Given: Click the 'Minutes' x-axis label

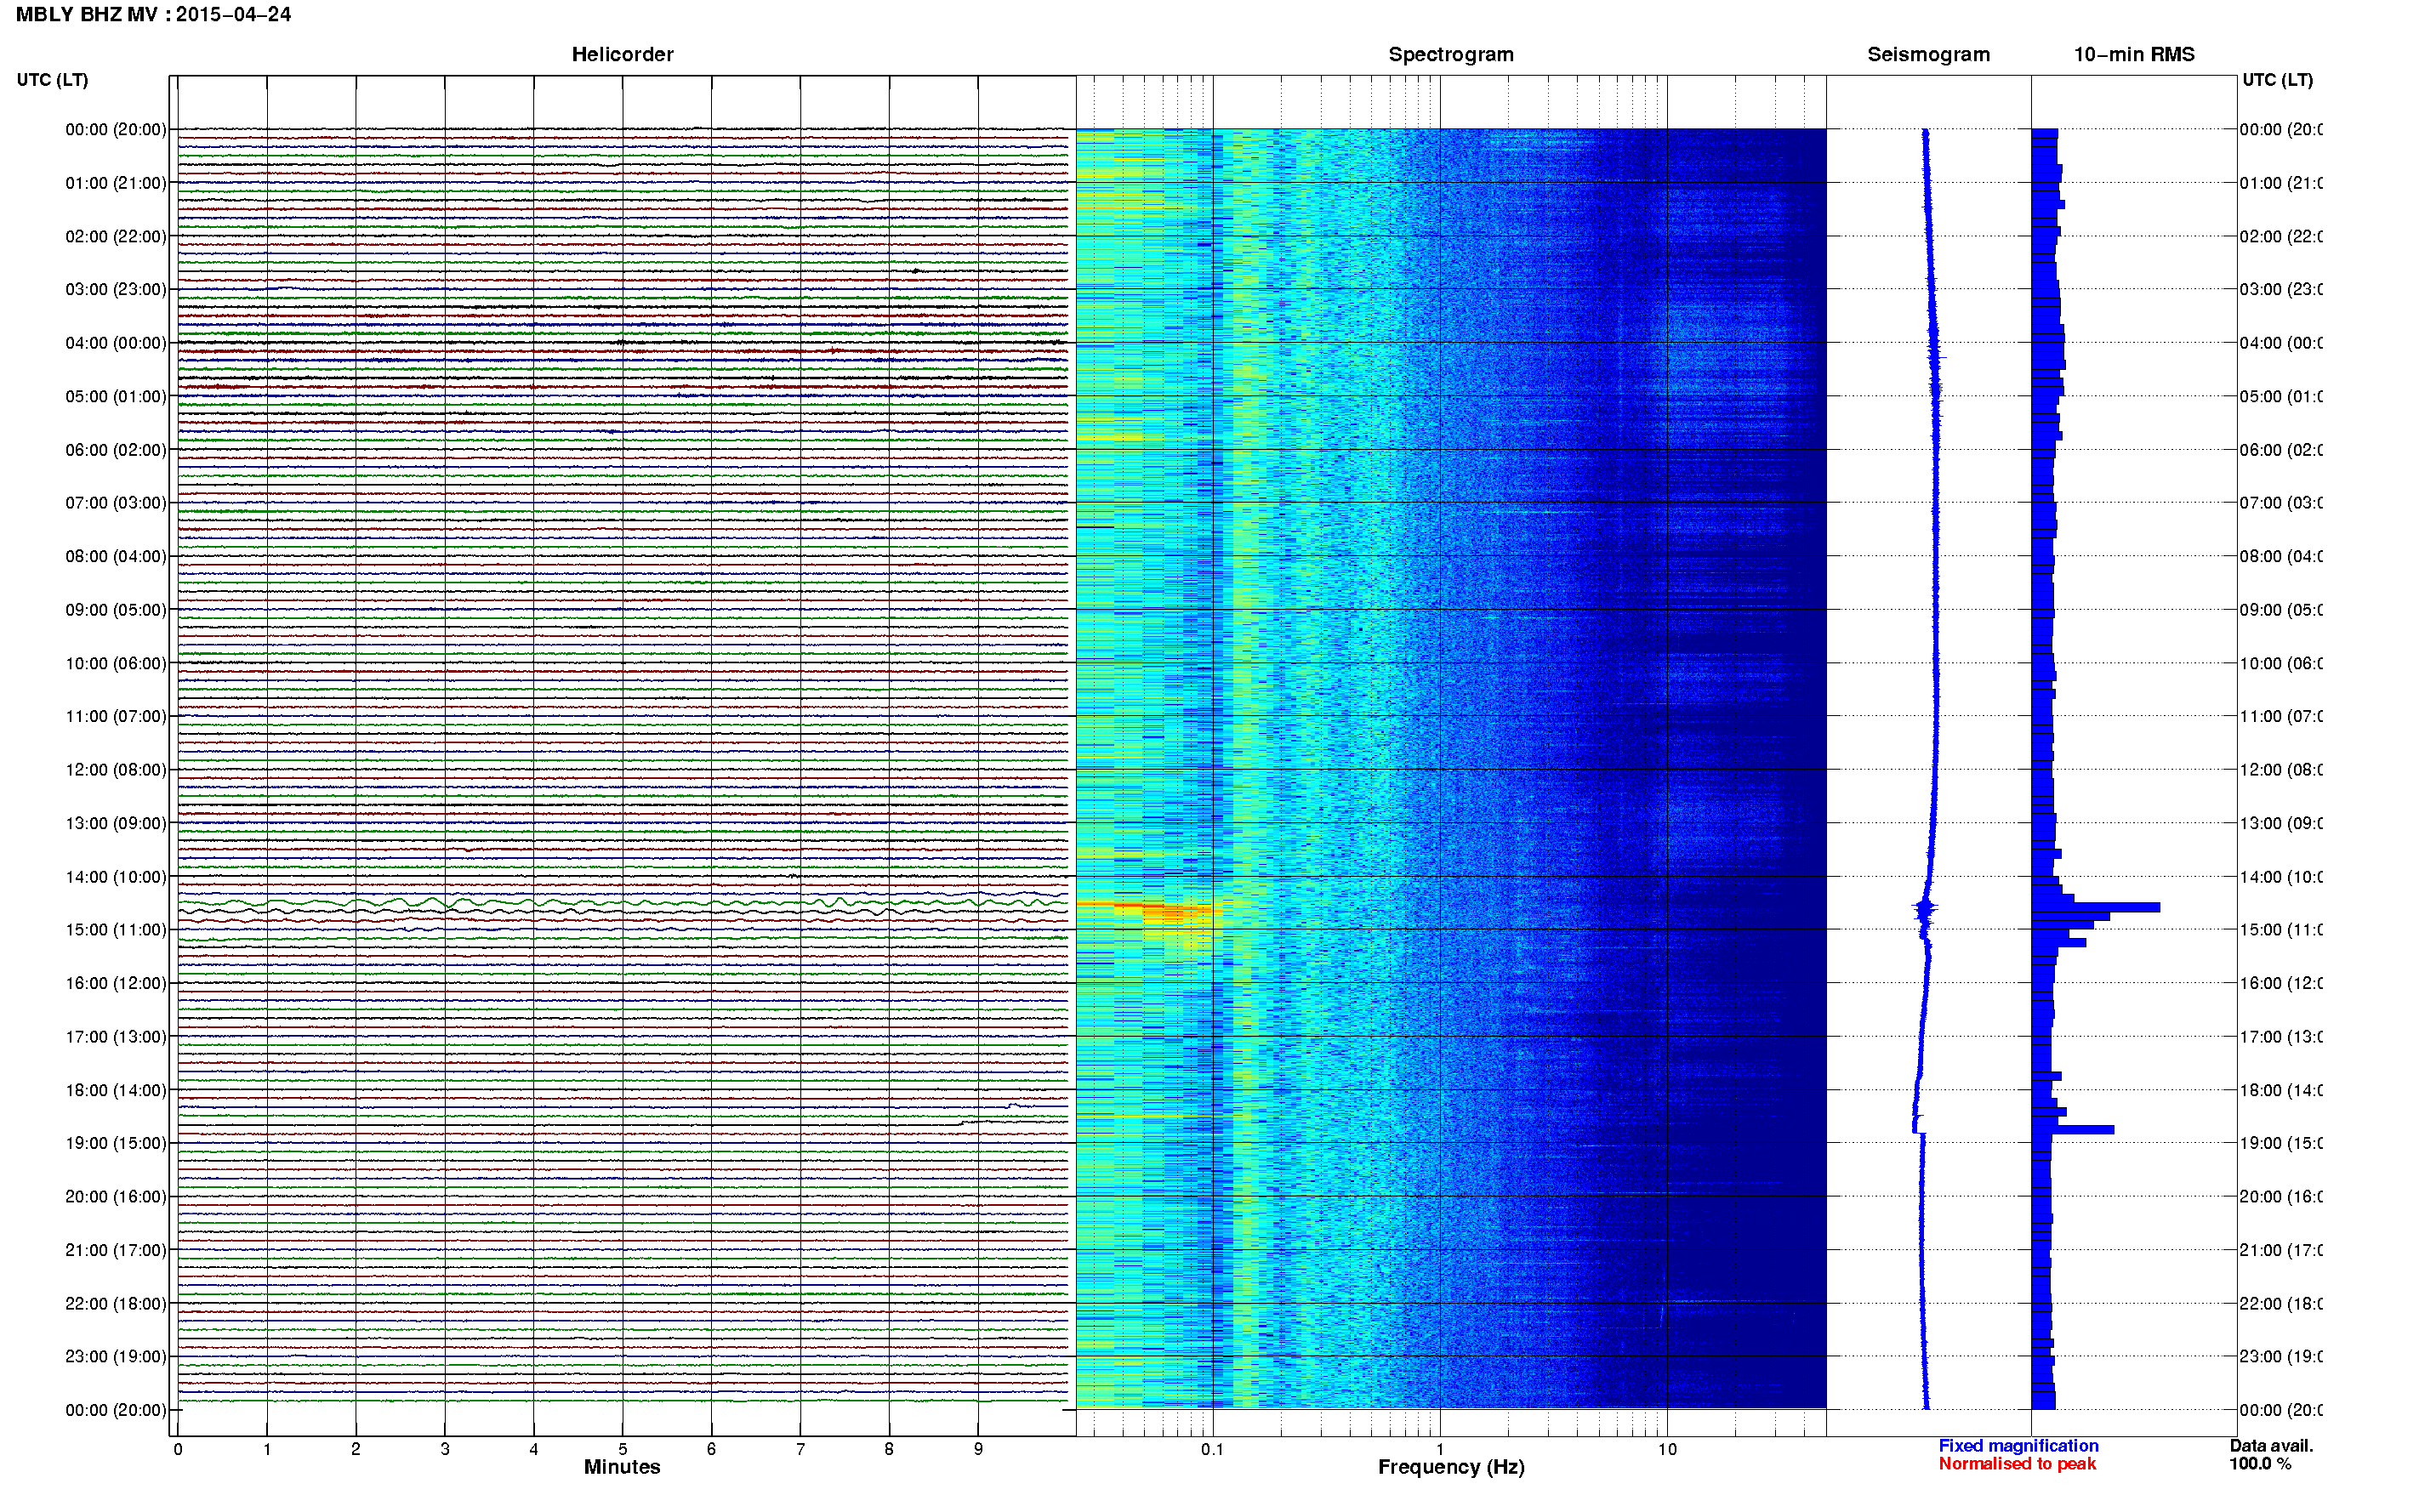Looking at the screenshot, I should tap(622, 1467).
